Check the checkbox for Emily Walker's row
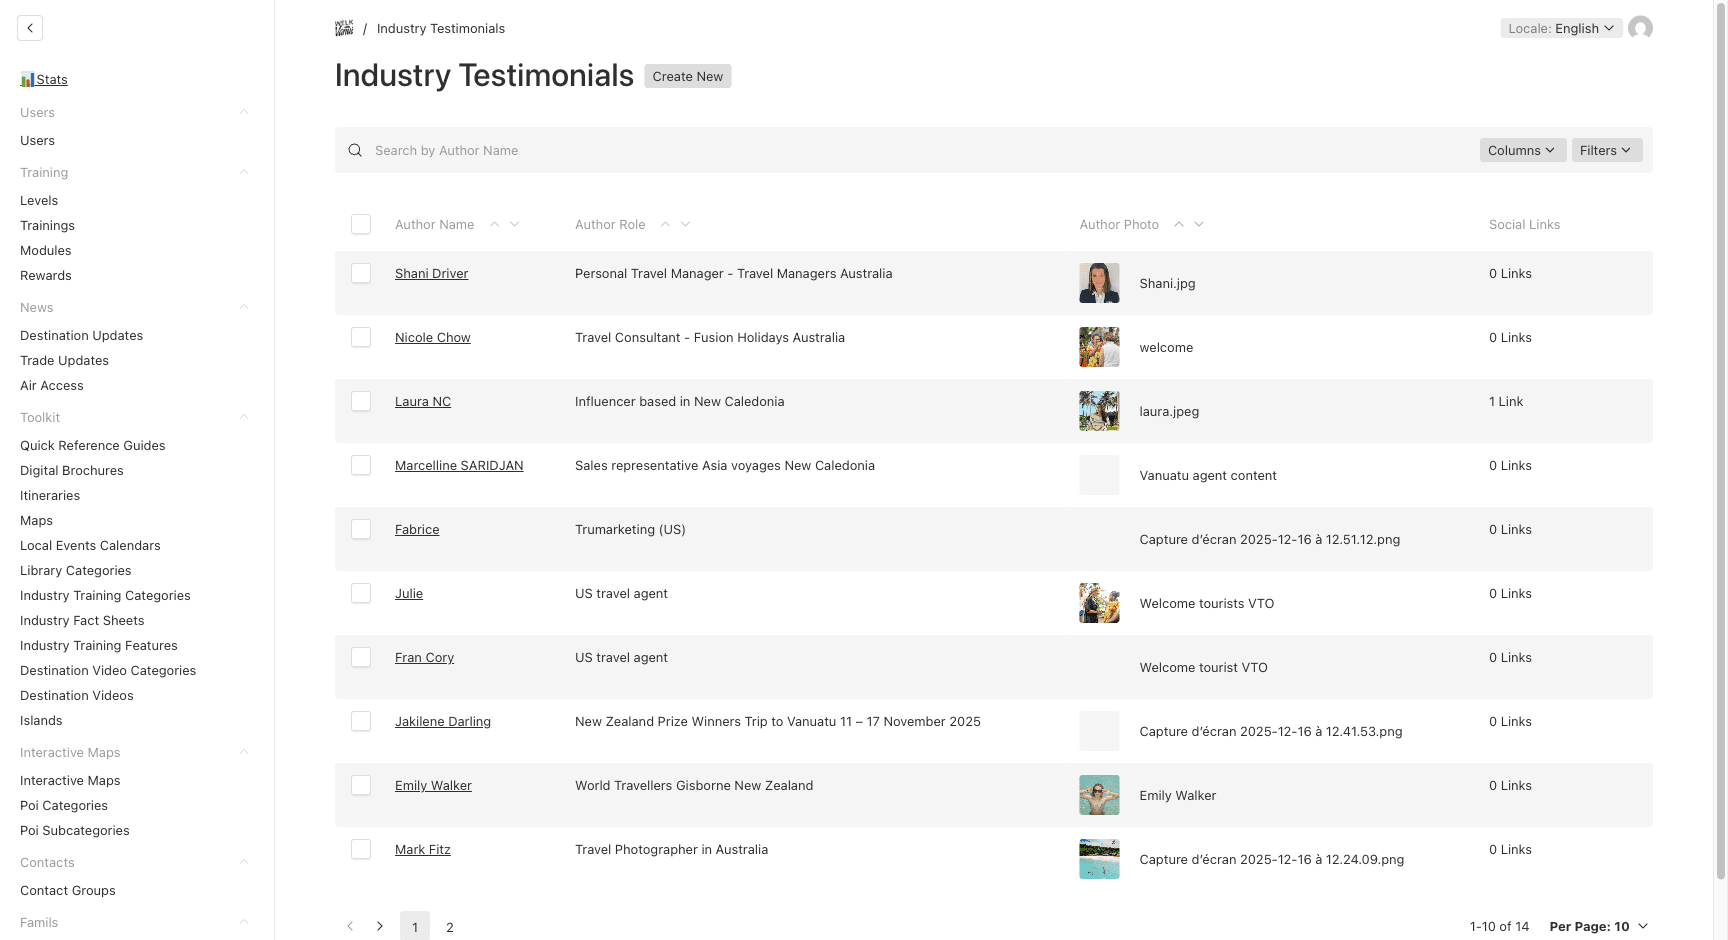 [361, 785]
